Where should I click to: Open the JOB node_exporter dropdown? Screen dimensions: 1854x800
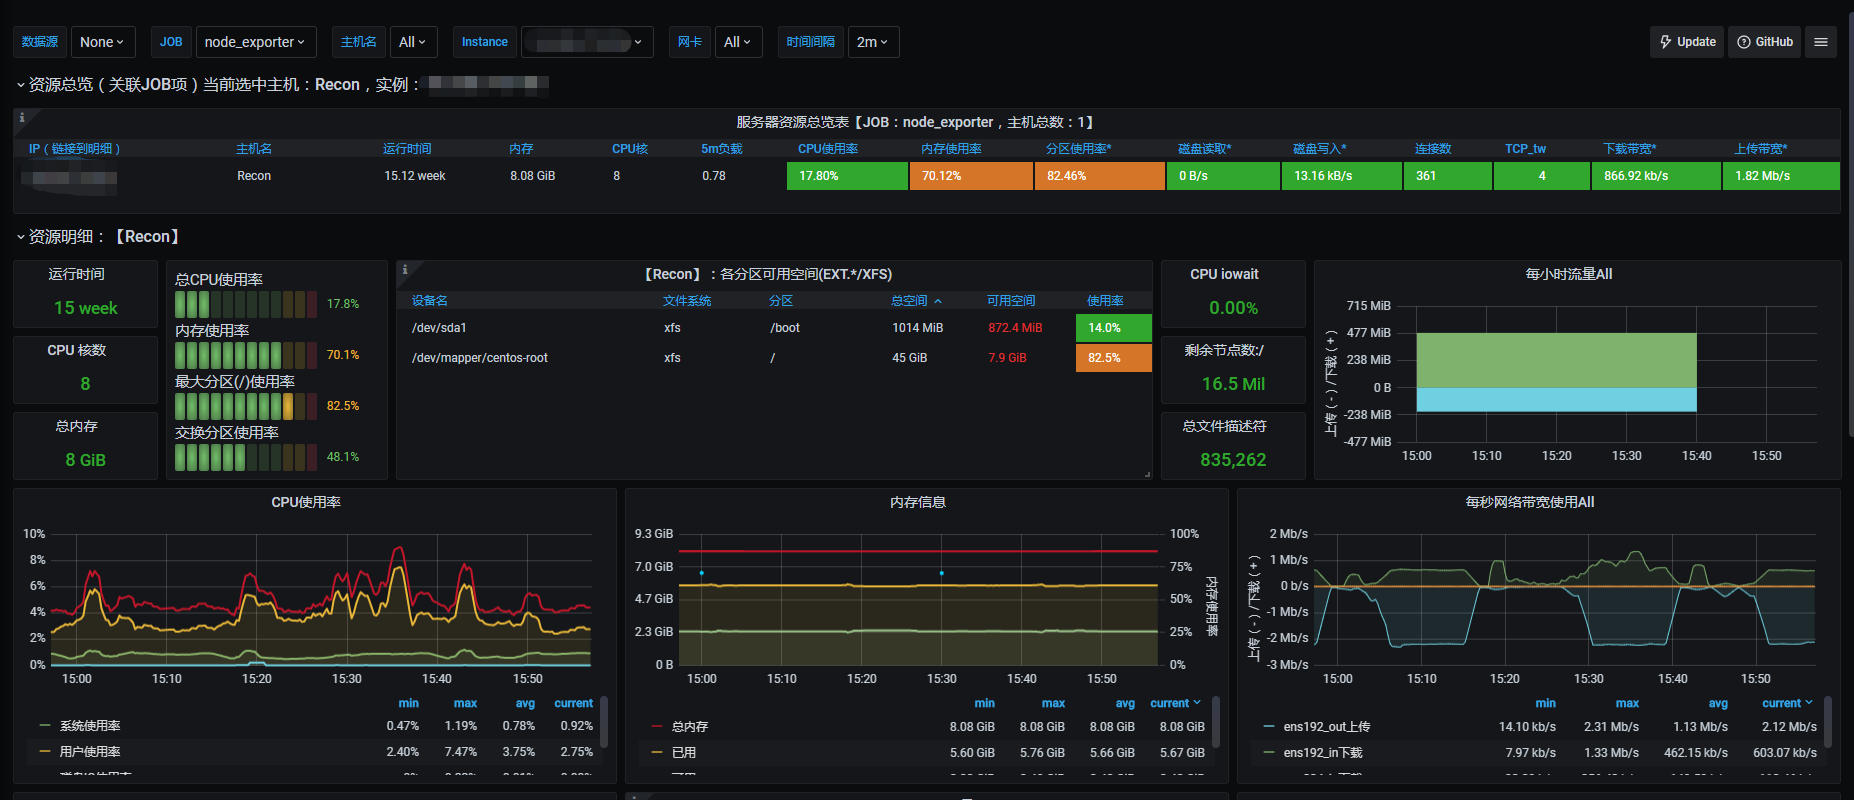[256, 42]
